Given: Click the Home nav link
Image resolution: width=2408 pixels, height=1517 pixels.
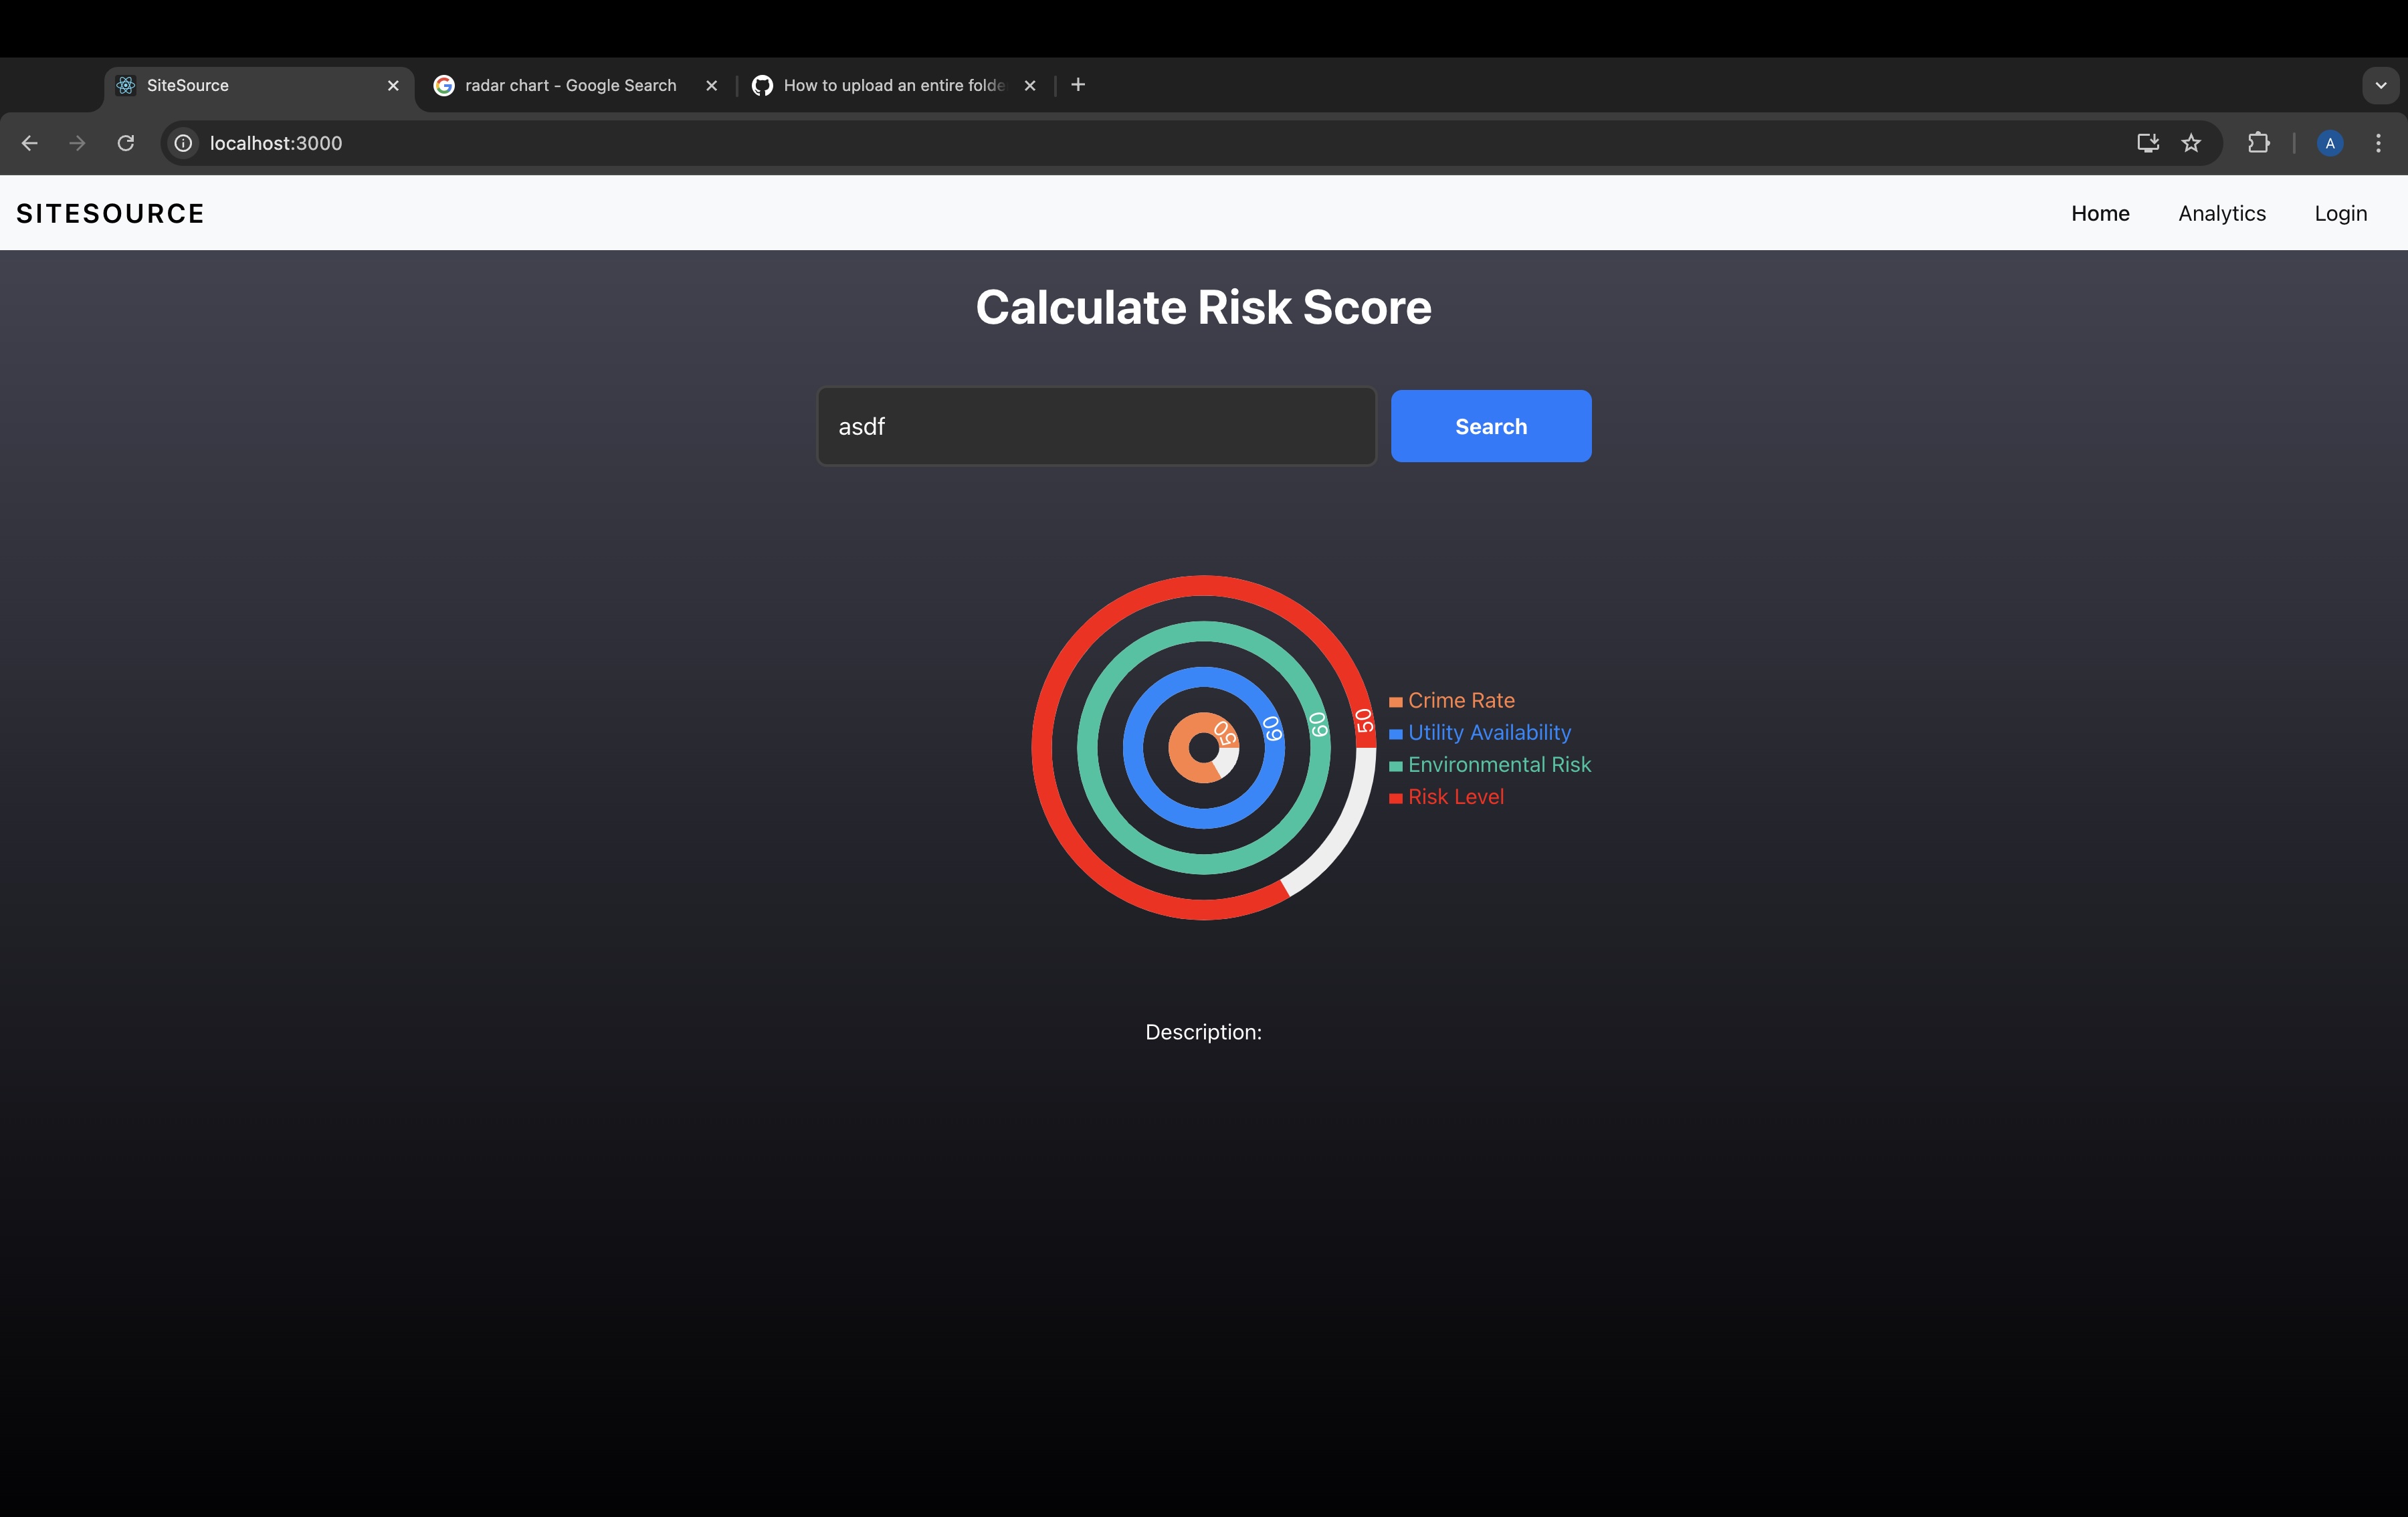Looking at the screenshot, I should pyautogui.click(x=2100, y=213).
